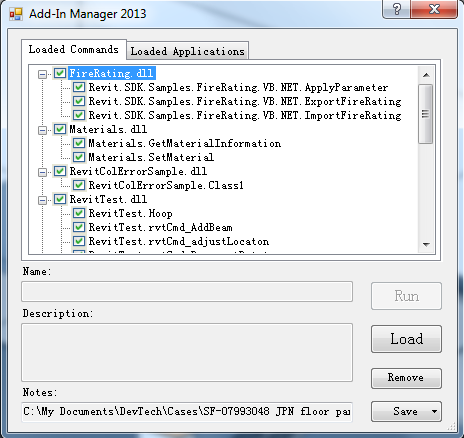
Task: Select the ExportFireRating command entry
Action: pos(245,101)
